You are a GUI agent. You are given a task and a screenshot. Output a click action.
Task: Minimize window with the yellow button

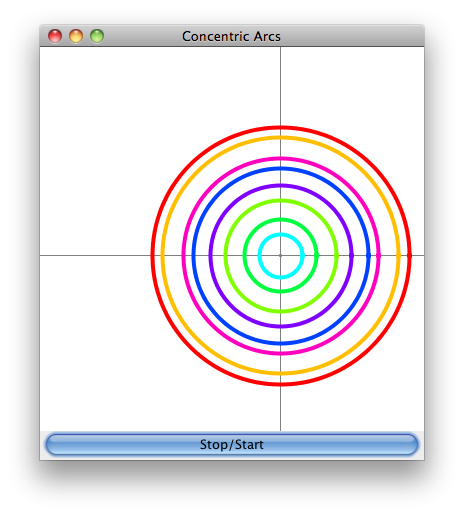point(76,36)
